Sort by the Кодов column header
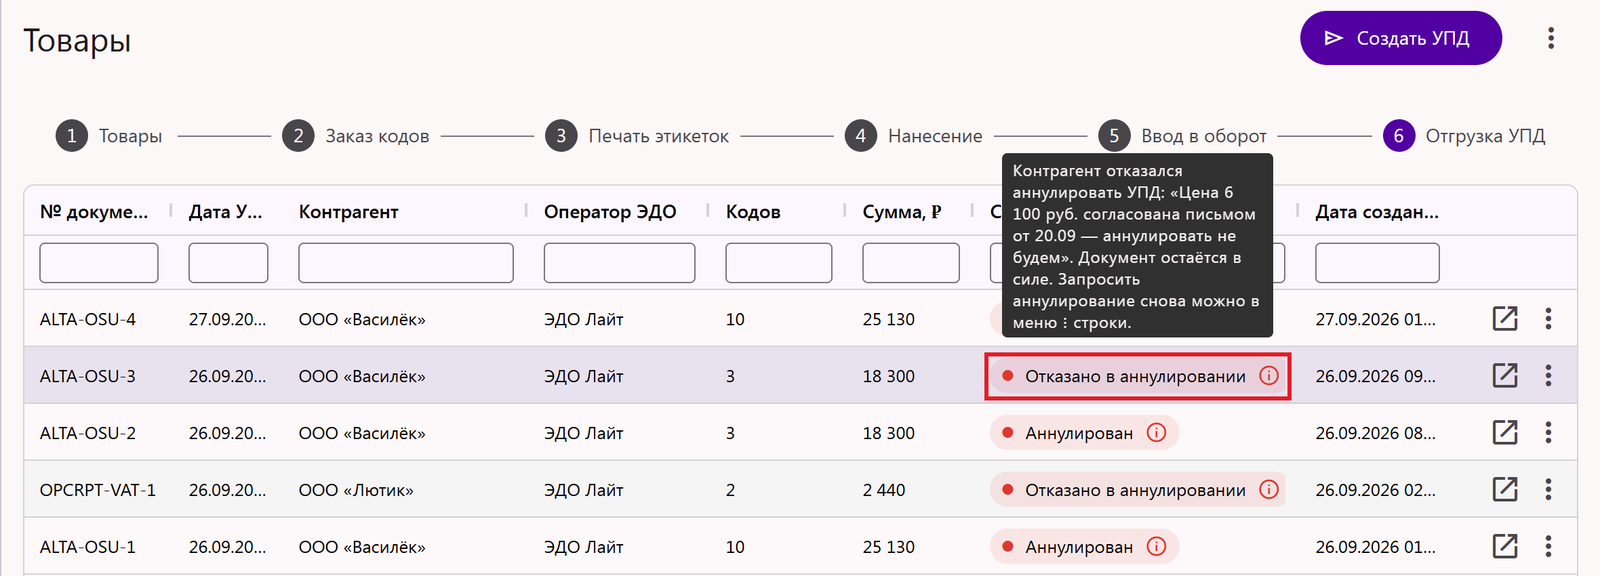 pos(753,212)
